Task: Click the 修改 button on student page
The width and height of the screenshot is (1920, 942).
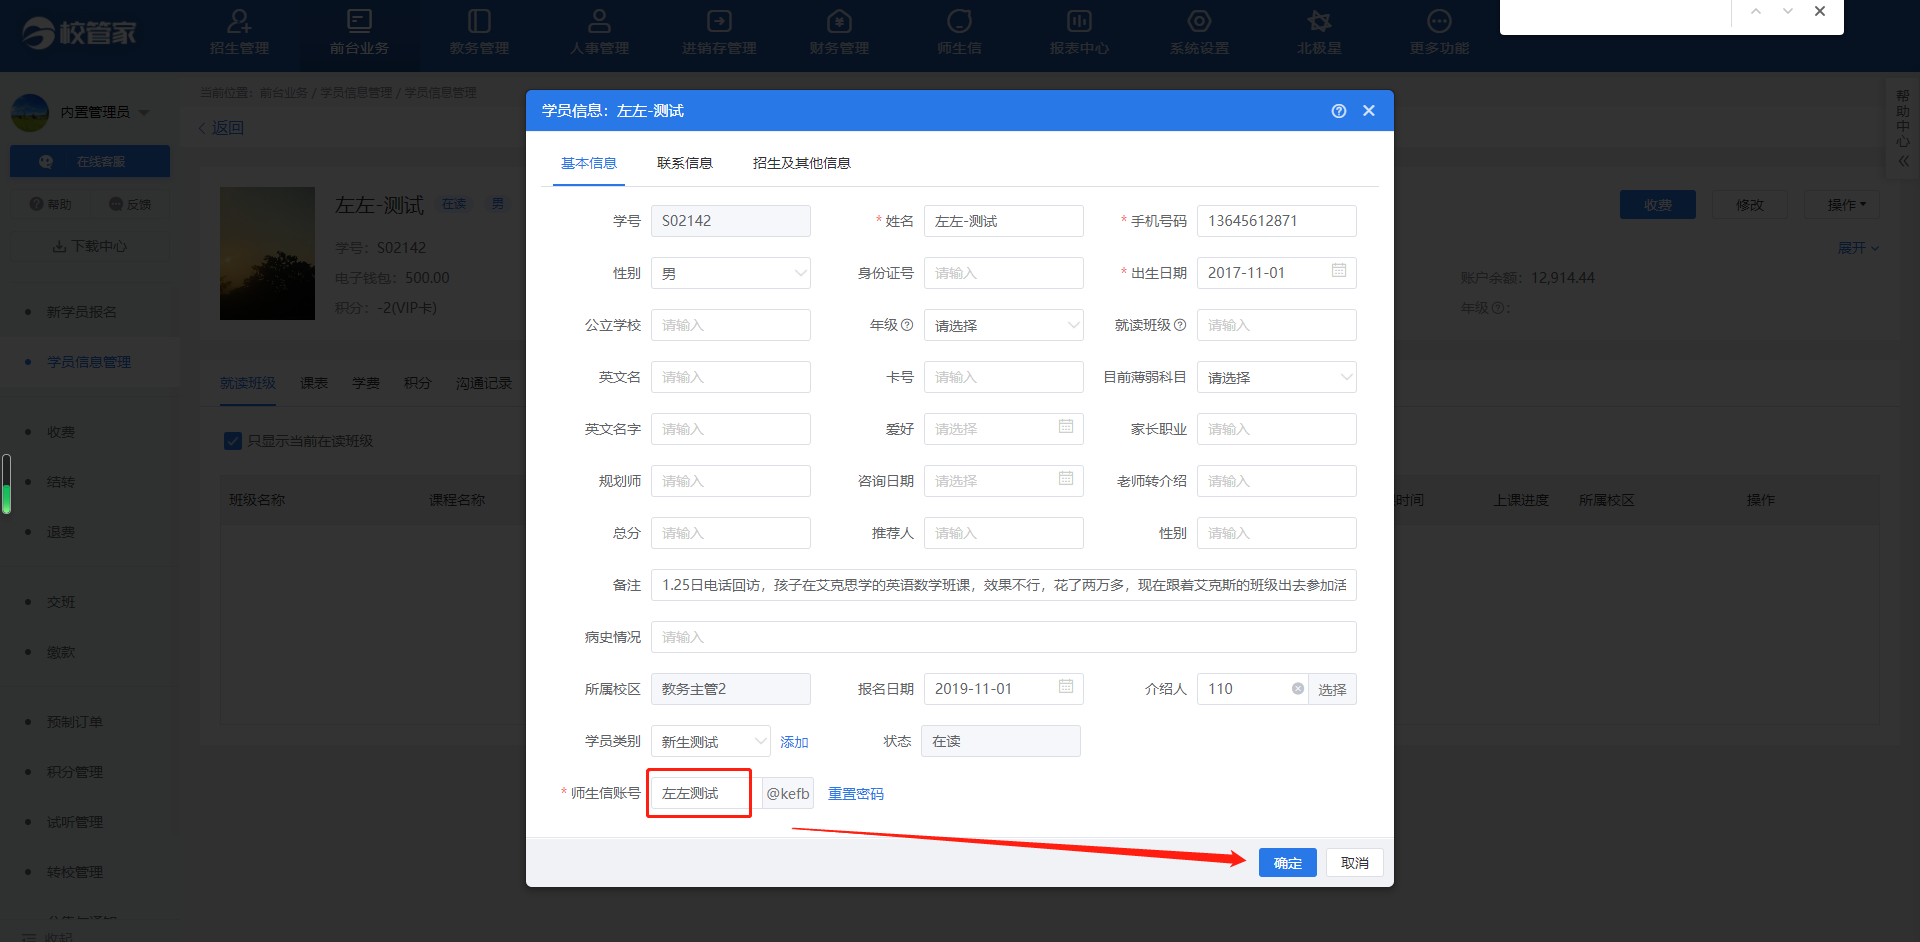Action: (x=1750, y=205)
